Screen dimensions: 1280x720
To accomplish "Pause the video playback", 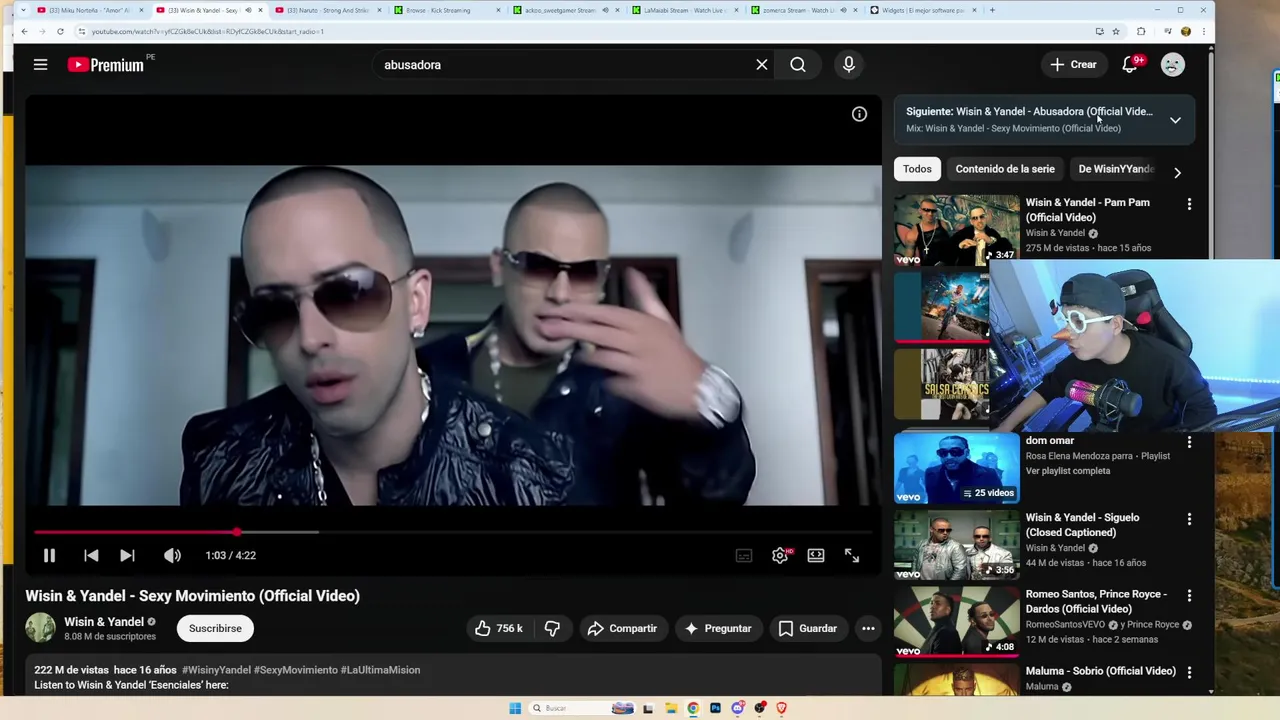I will click(49, 556).
